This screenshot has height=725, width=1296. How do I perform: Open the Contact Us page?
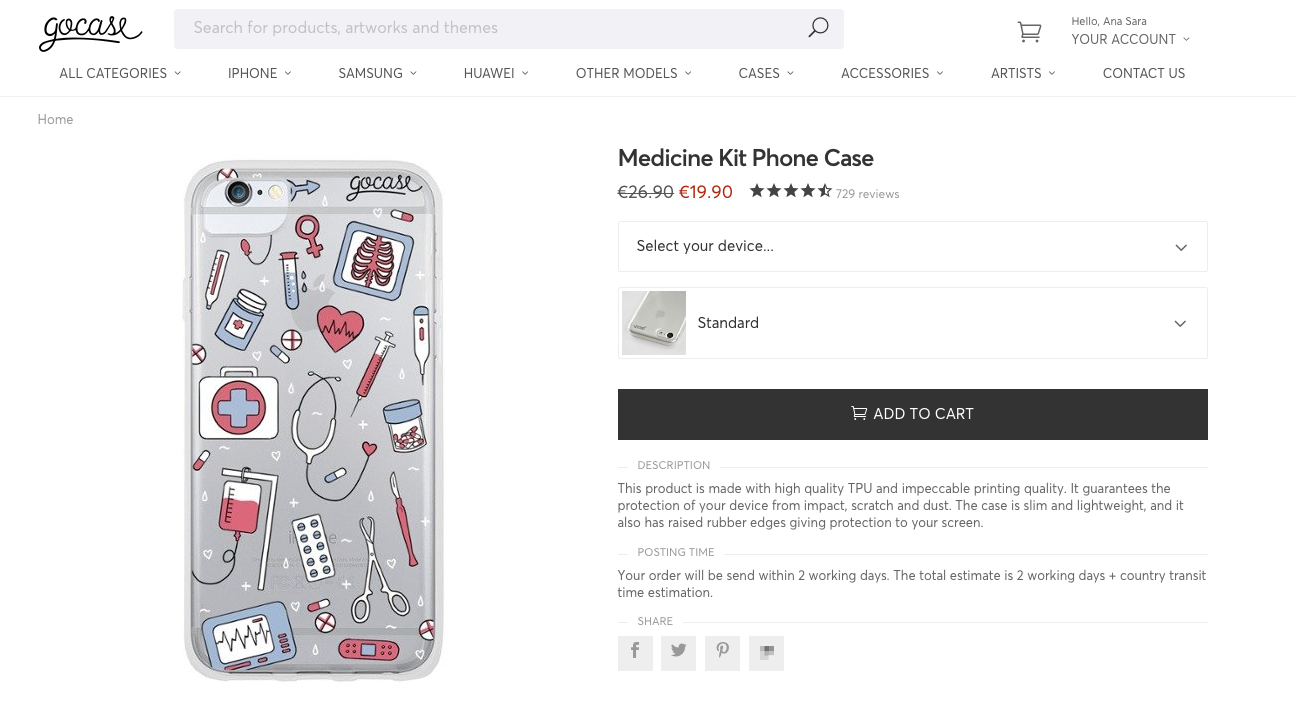(x=1144, y=73)
